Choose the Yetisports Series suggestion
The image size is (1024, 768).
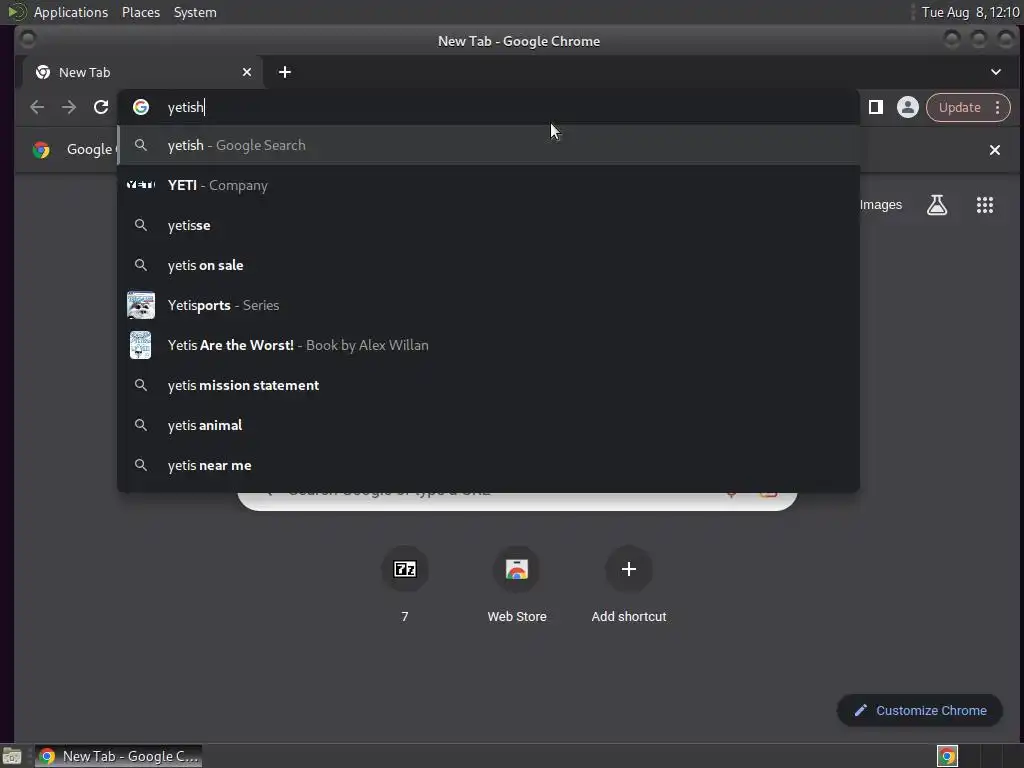click(488, 305)
